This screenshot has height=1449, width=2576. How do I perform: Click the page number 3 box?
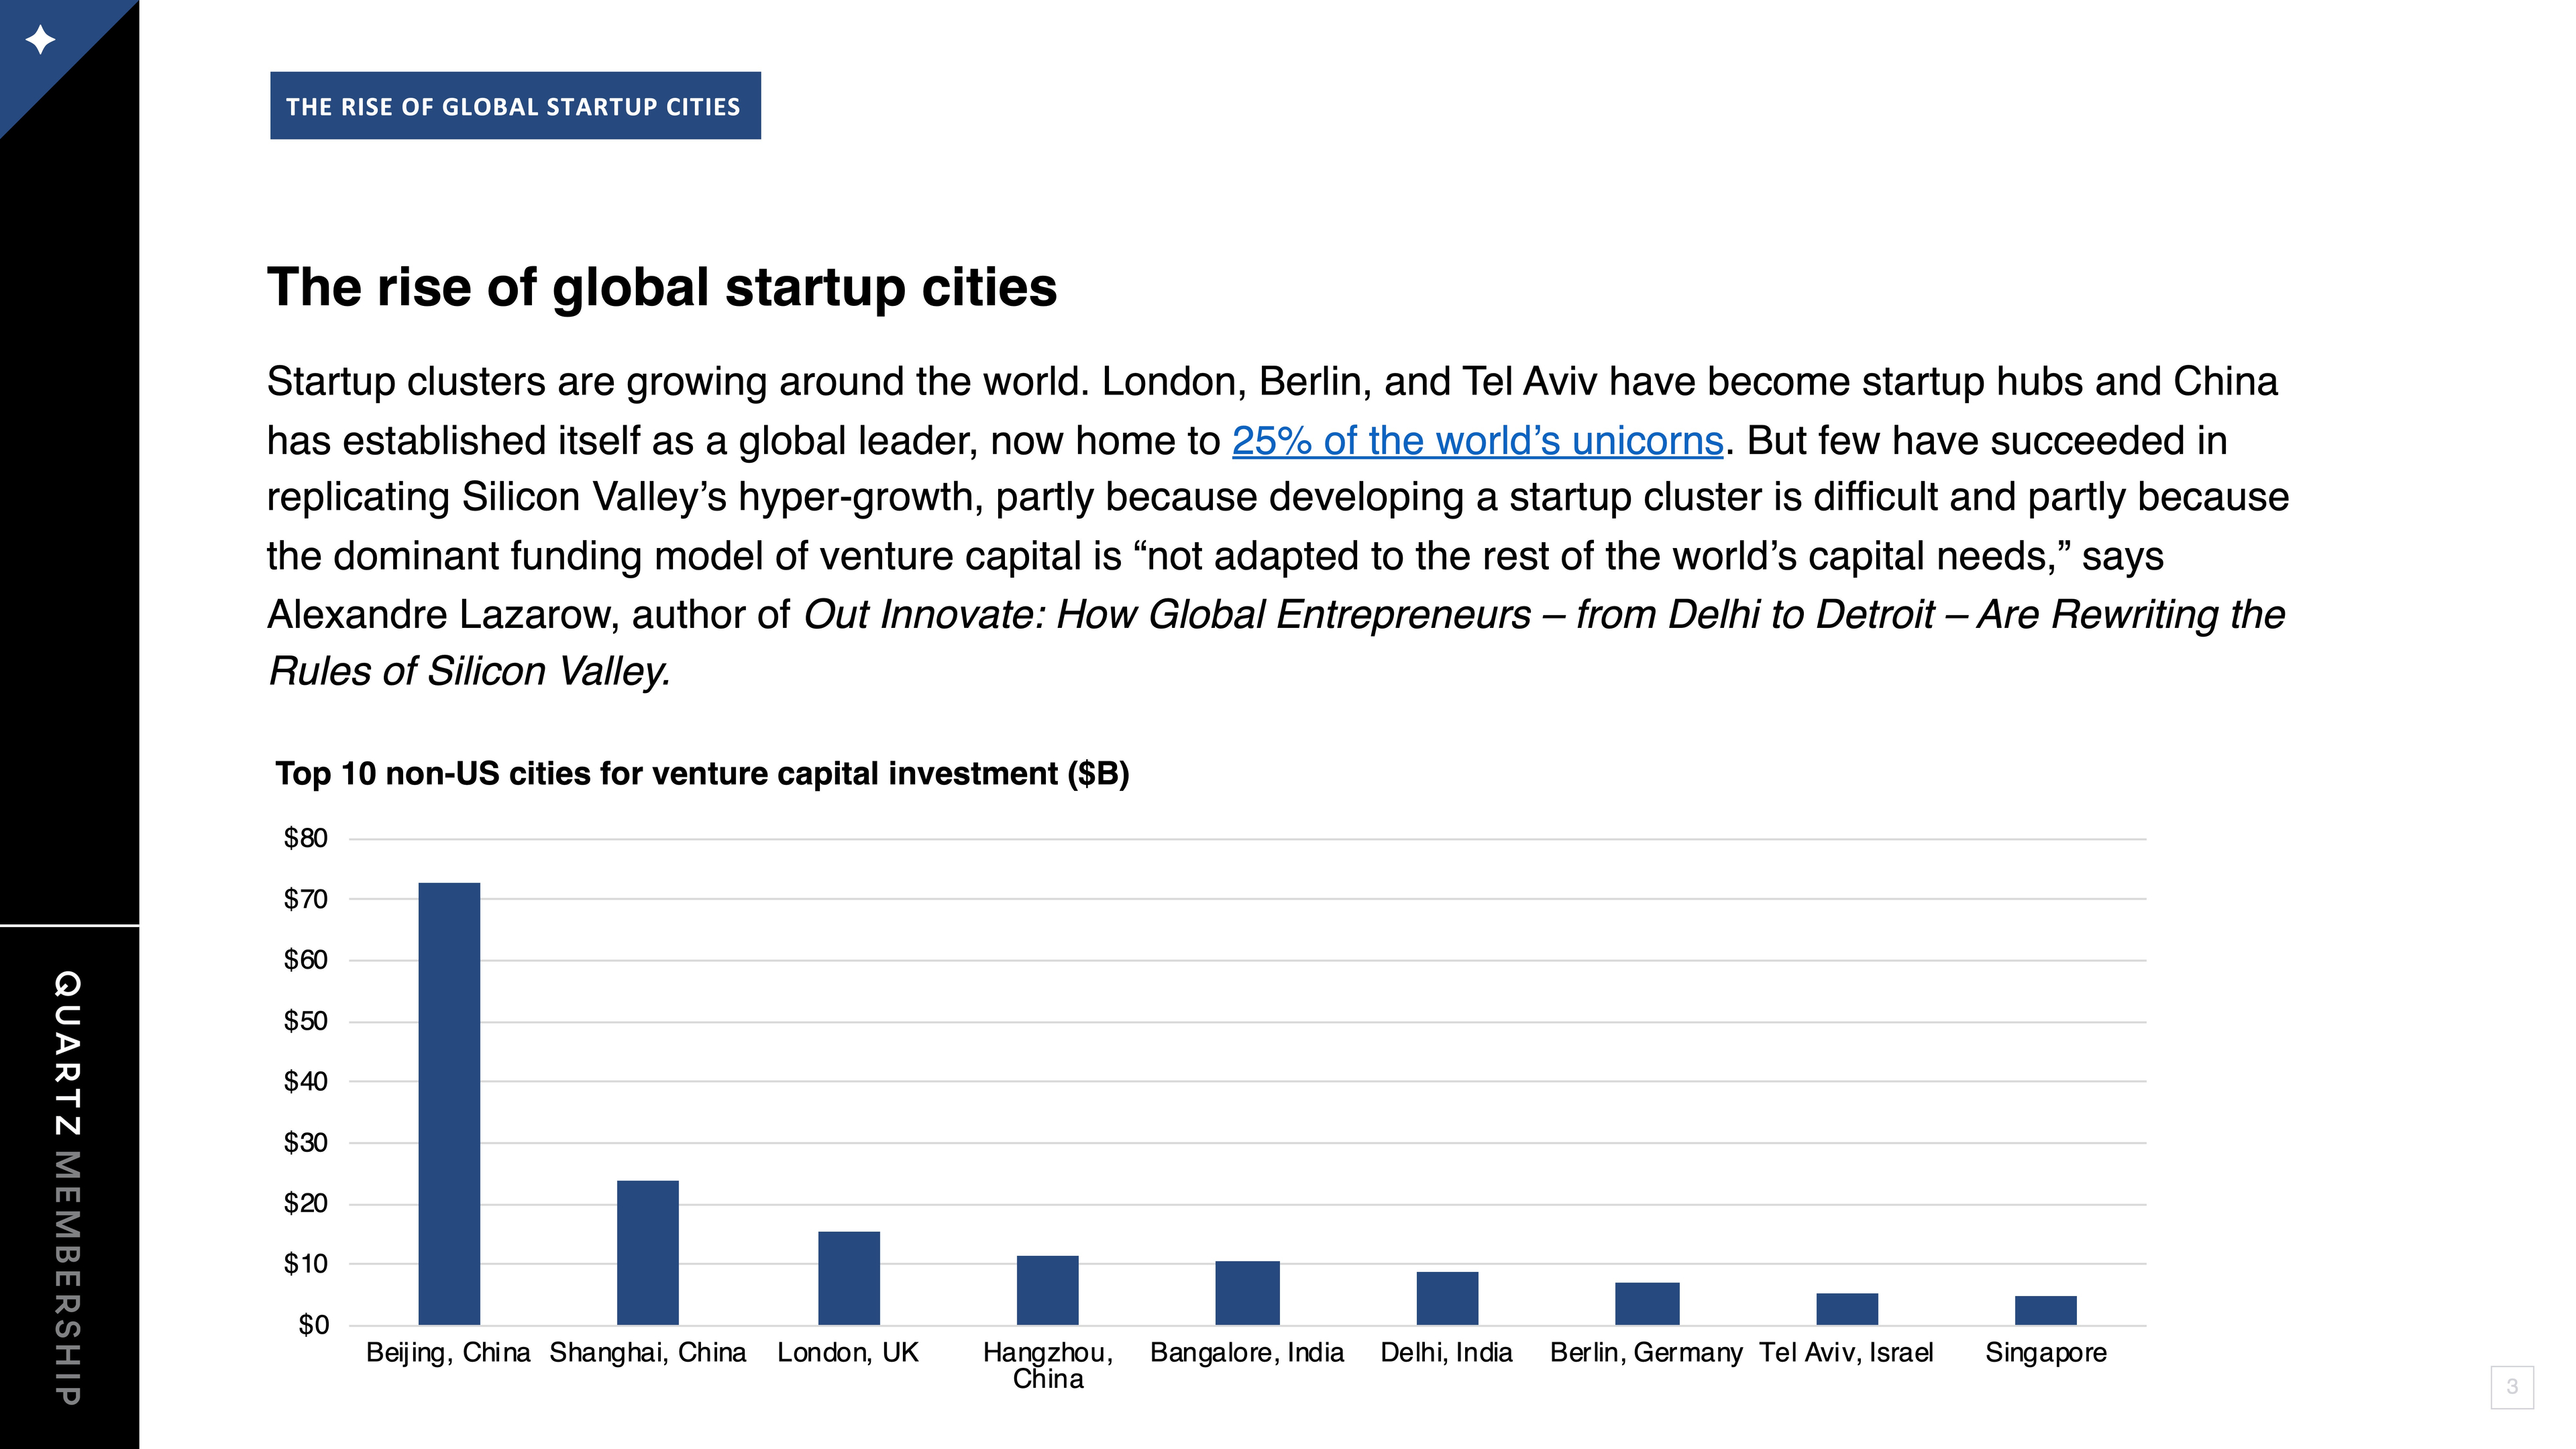pos(2512,1387)
